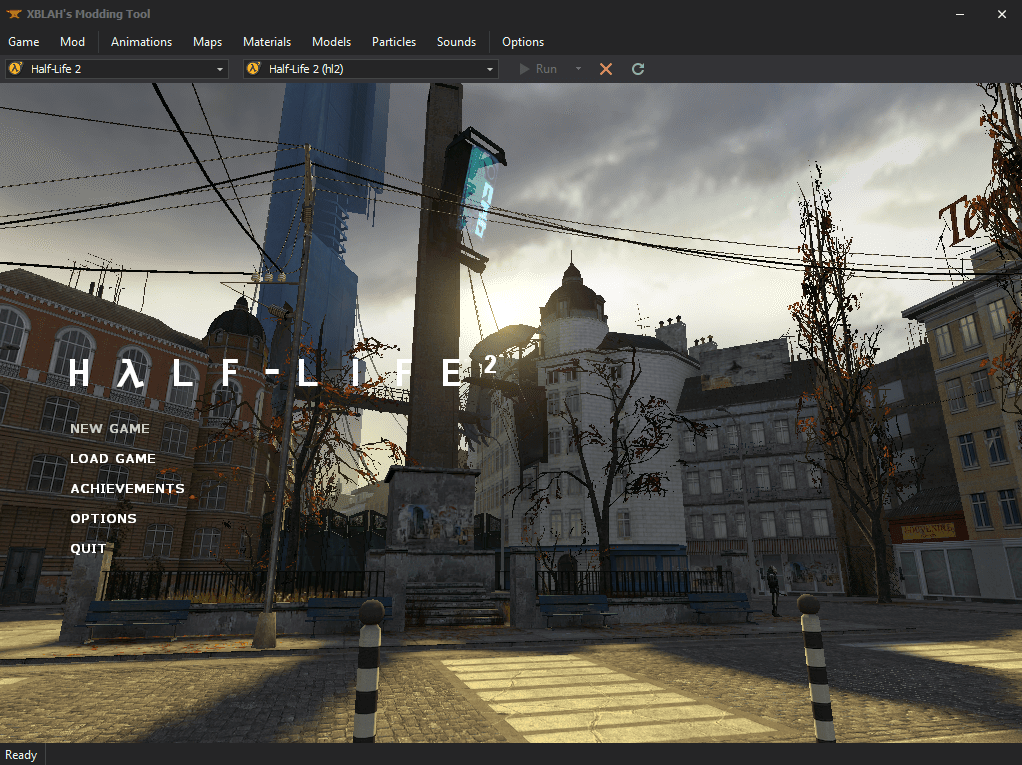The height and width of the screenshot is (765, 1022).
Task: Open the Particles menu
Action: point(394,42)
